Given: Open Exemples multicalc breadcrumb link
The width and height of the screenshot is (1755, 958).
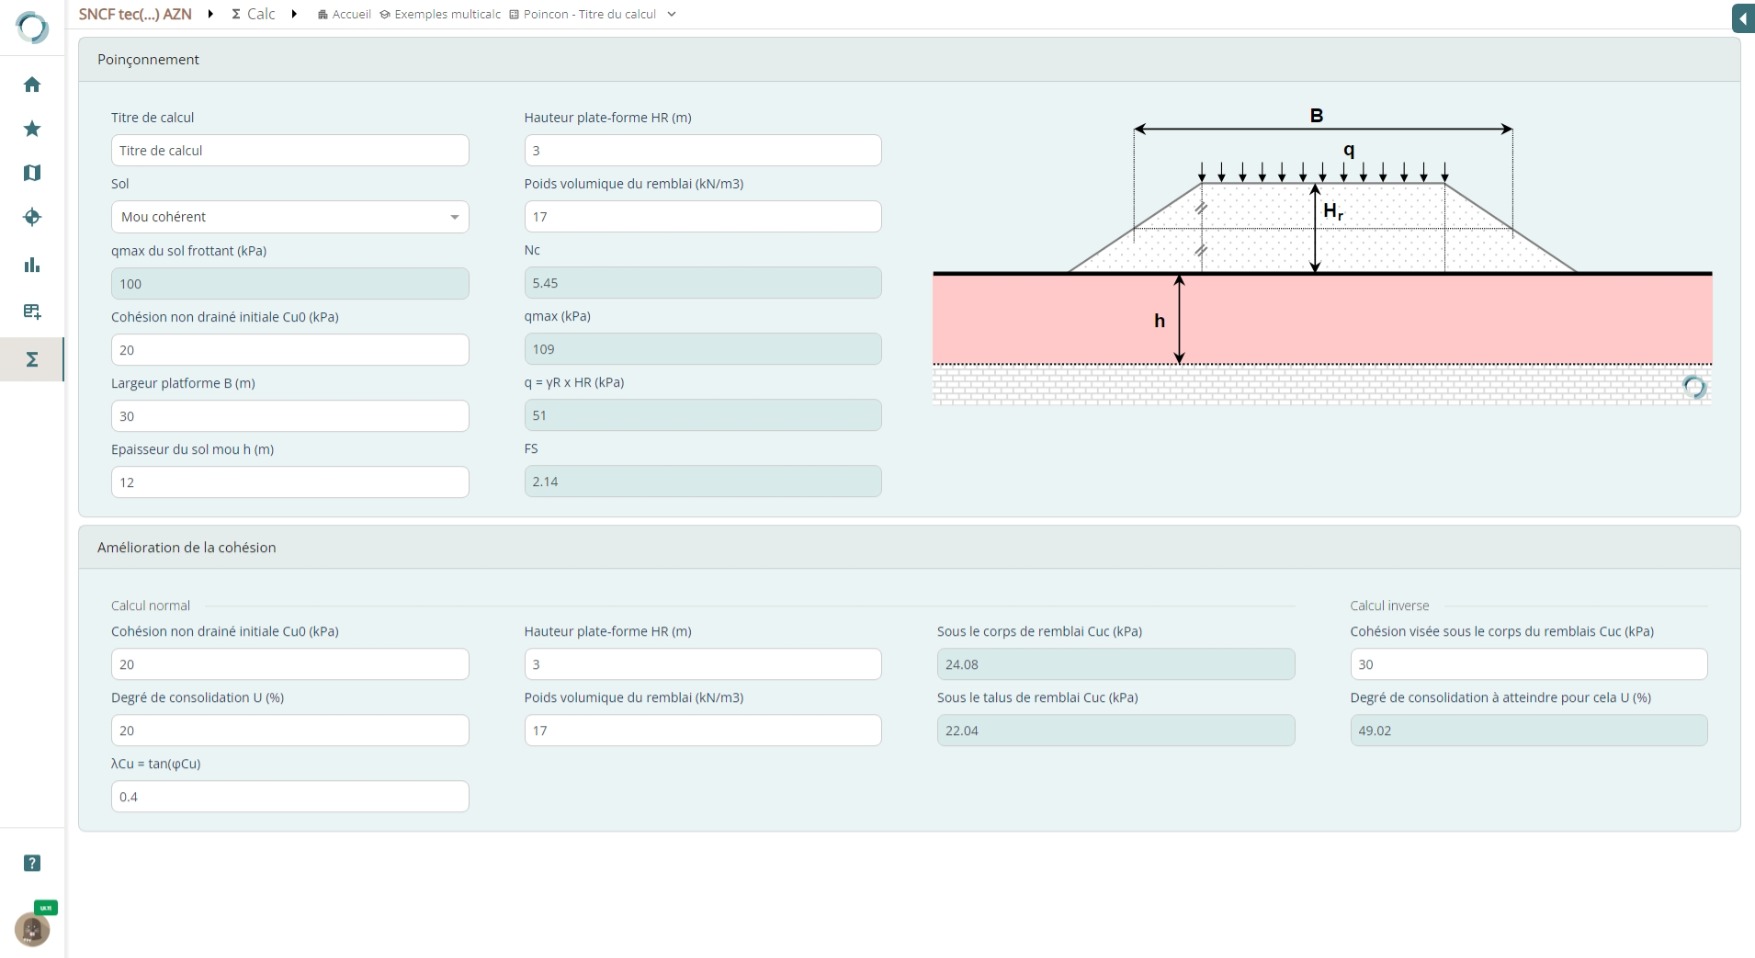Looking at the screenshot, I should (x=440, y=15).
